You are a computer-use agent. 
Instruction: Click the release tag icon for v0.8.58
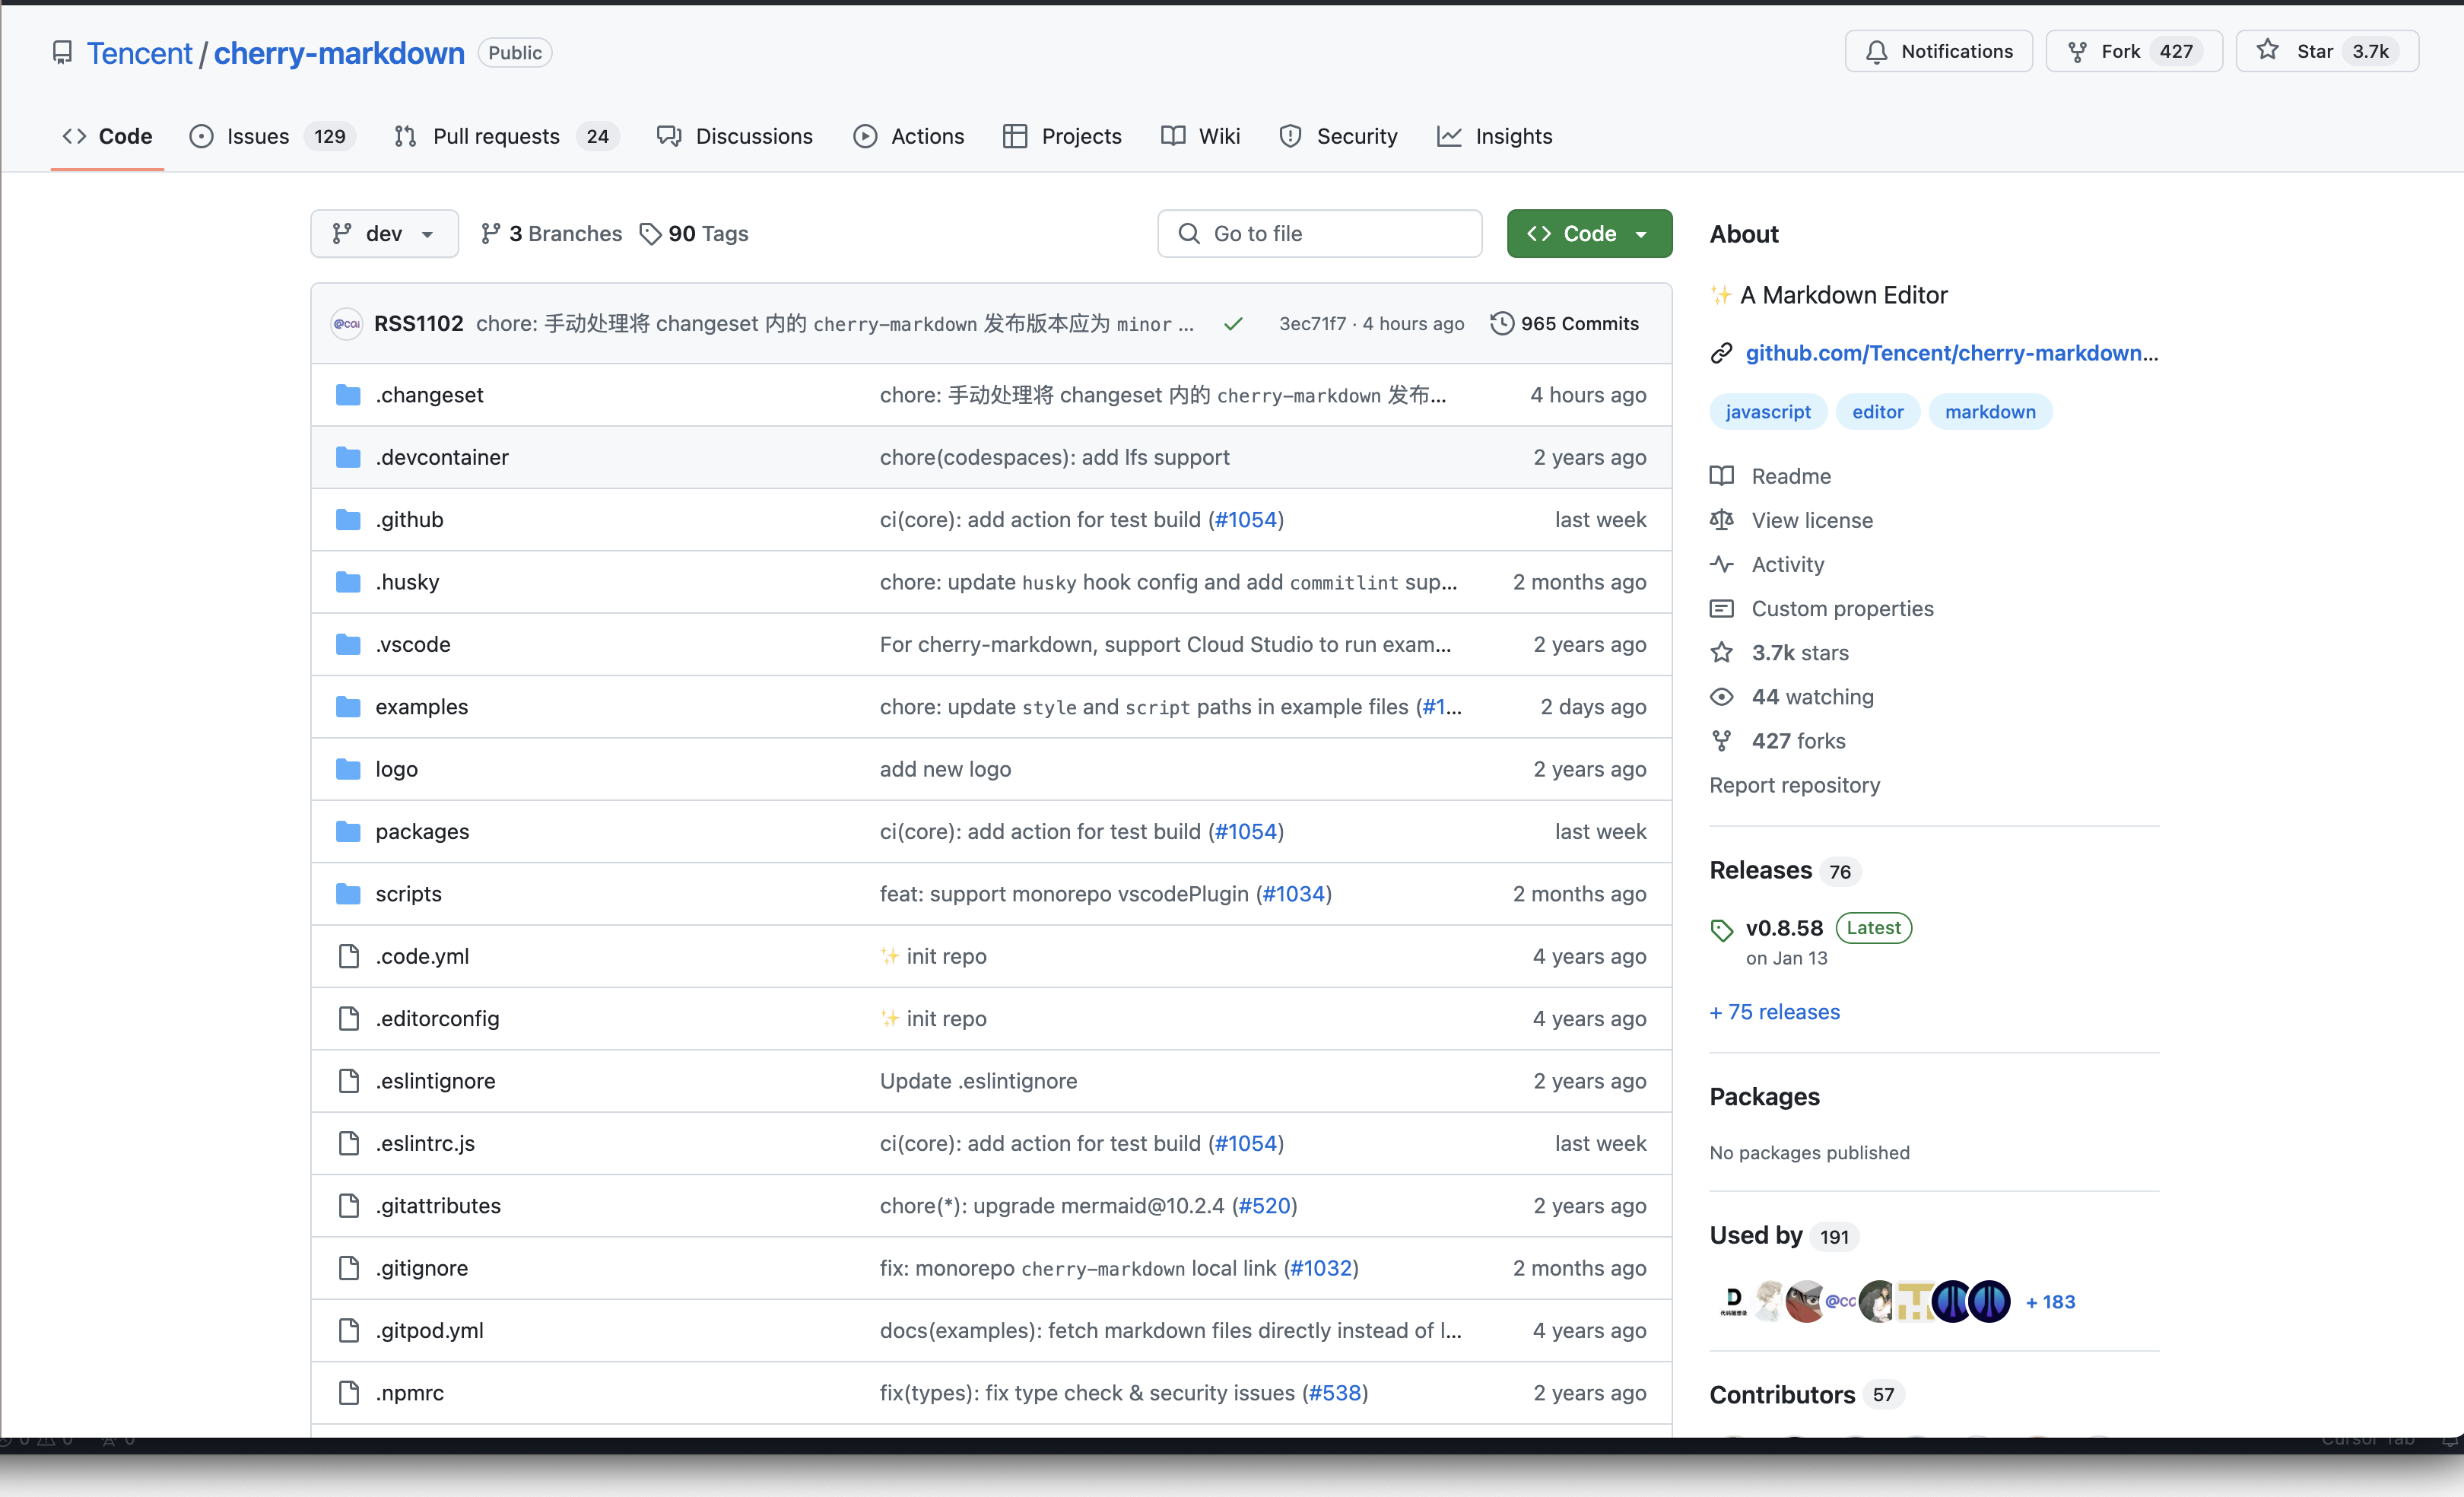click(1721, 930)
